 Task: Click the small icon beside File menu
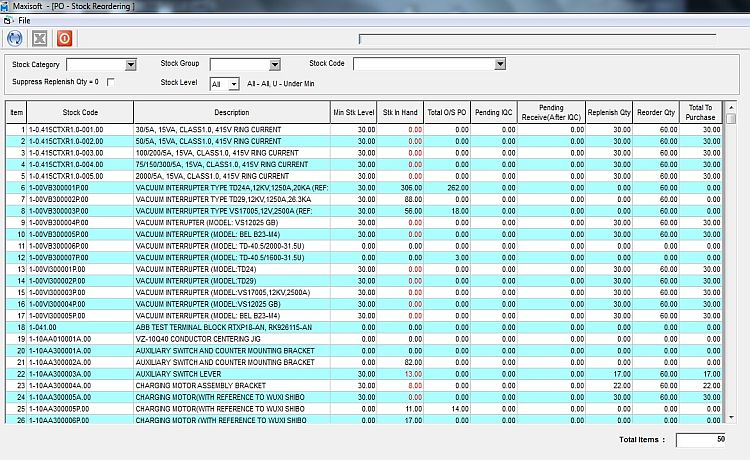[8, 20]
